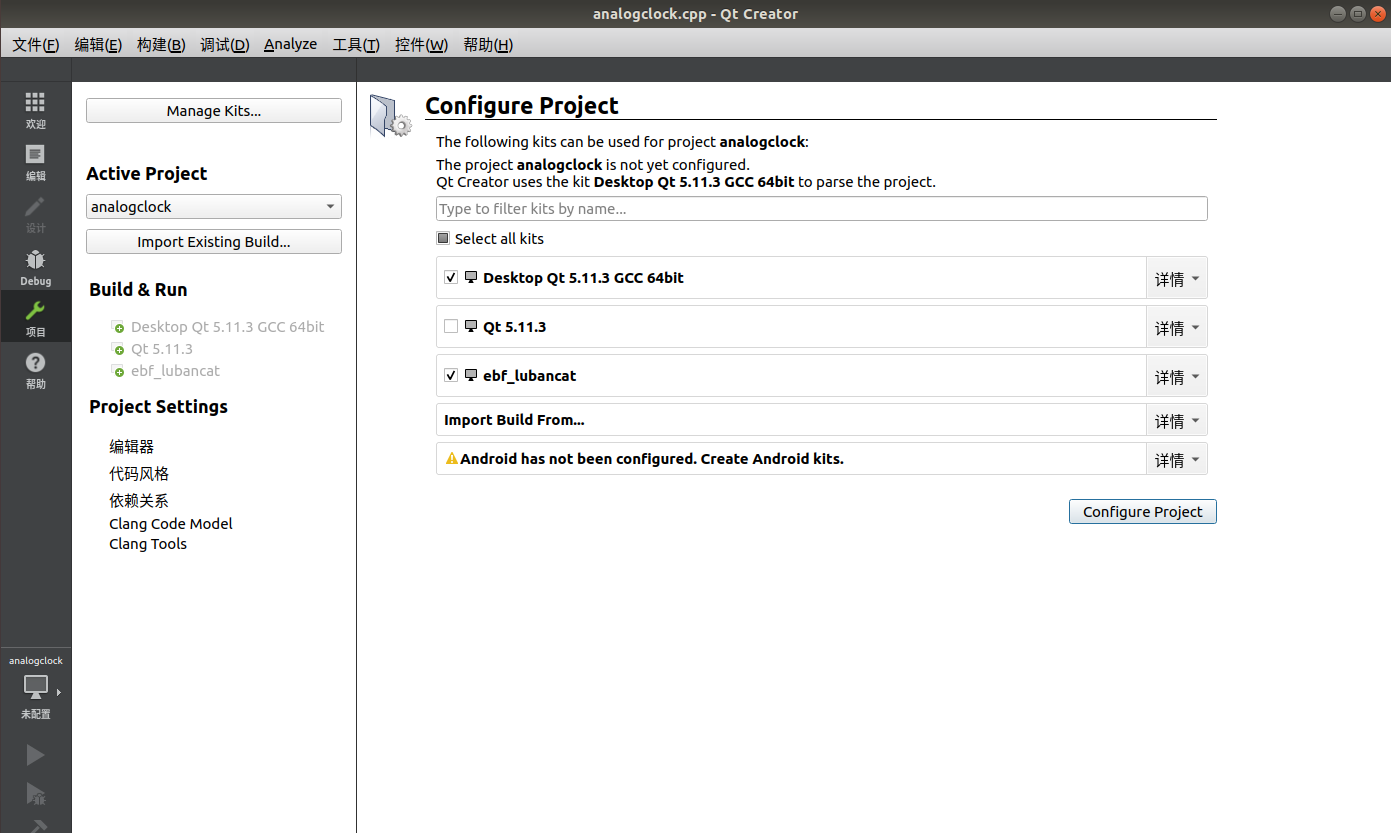The width and height of the screenshot is (1391, 833).
Task: Open the 帮助 help mode
Action: point(35,370)
